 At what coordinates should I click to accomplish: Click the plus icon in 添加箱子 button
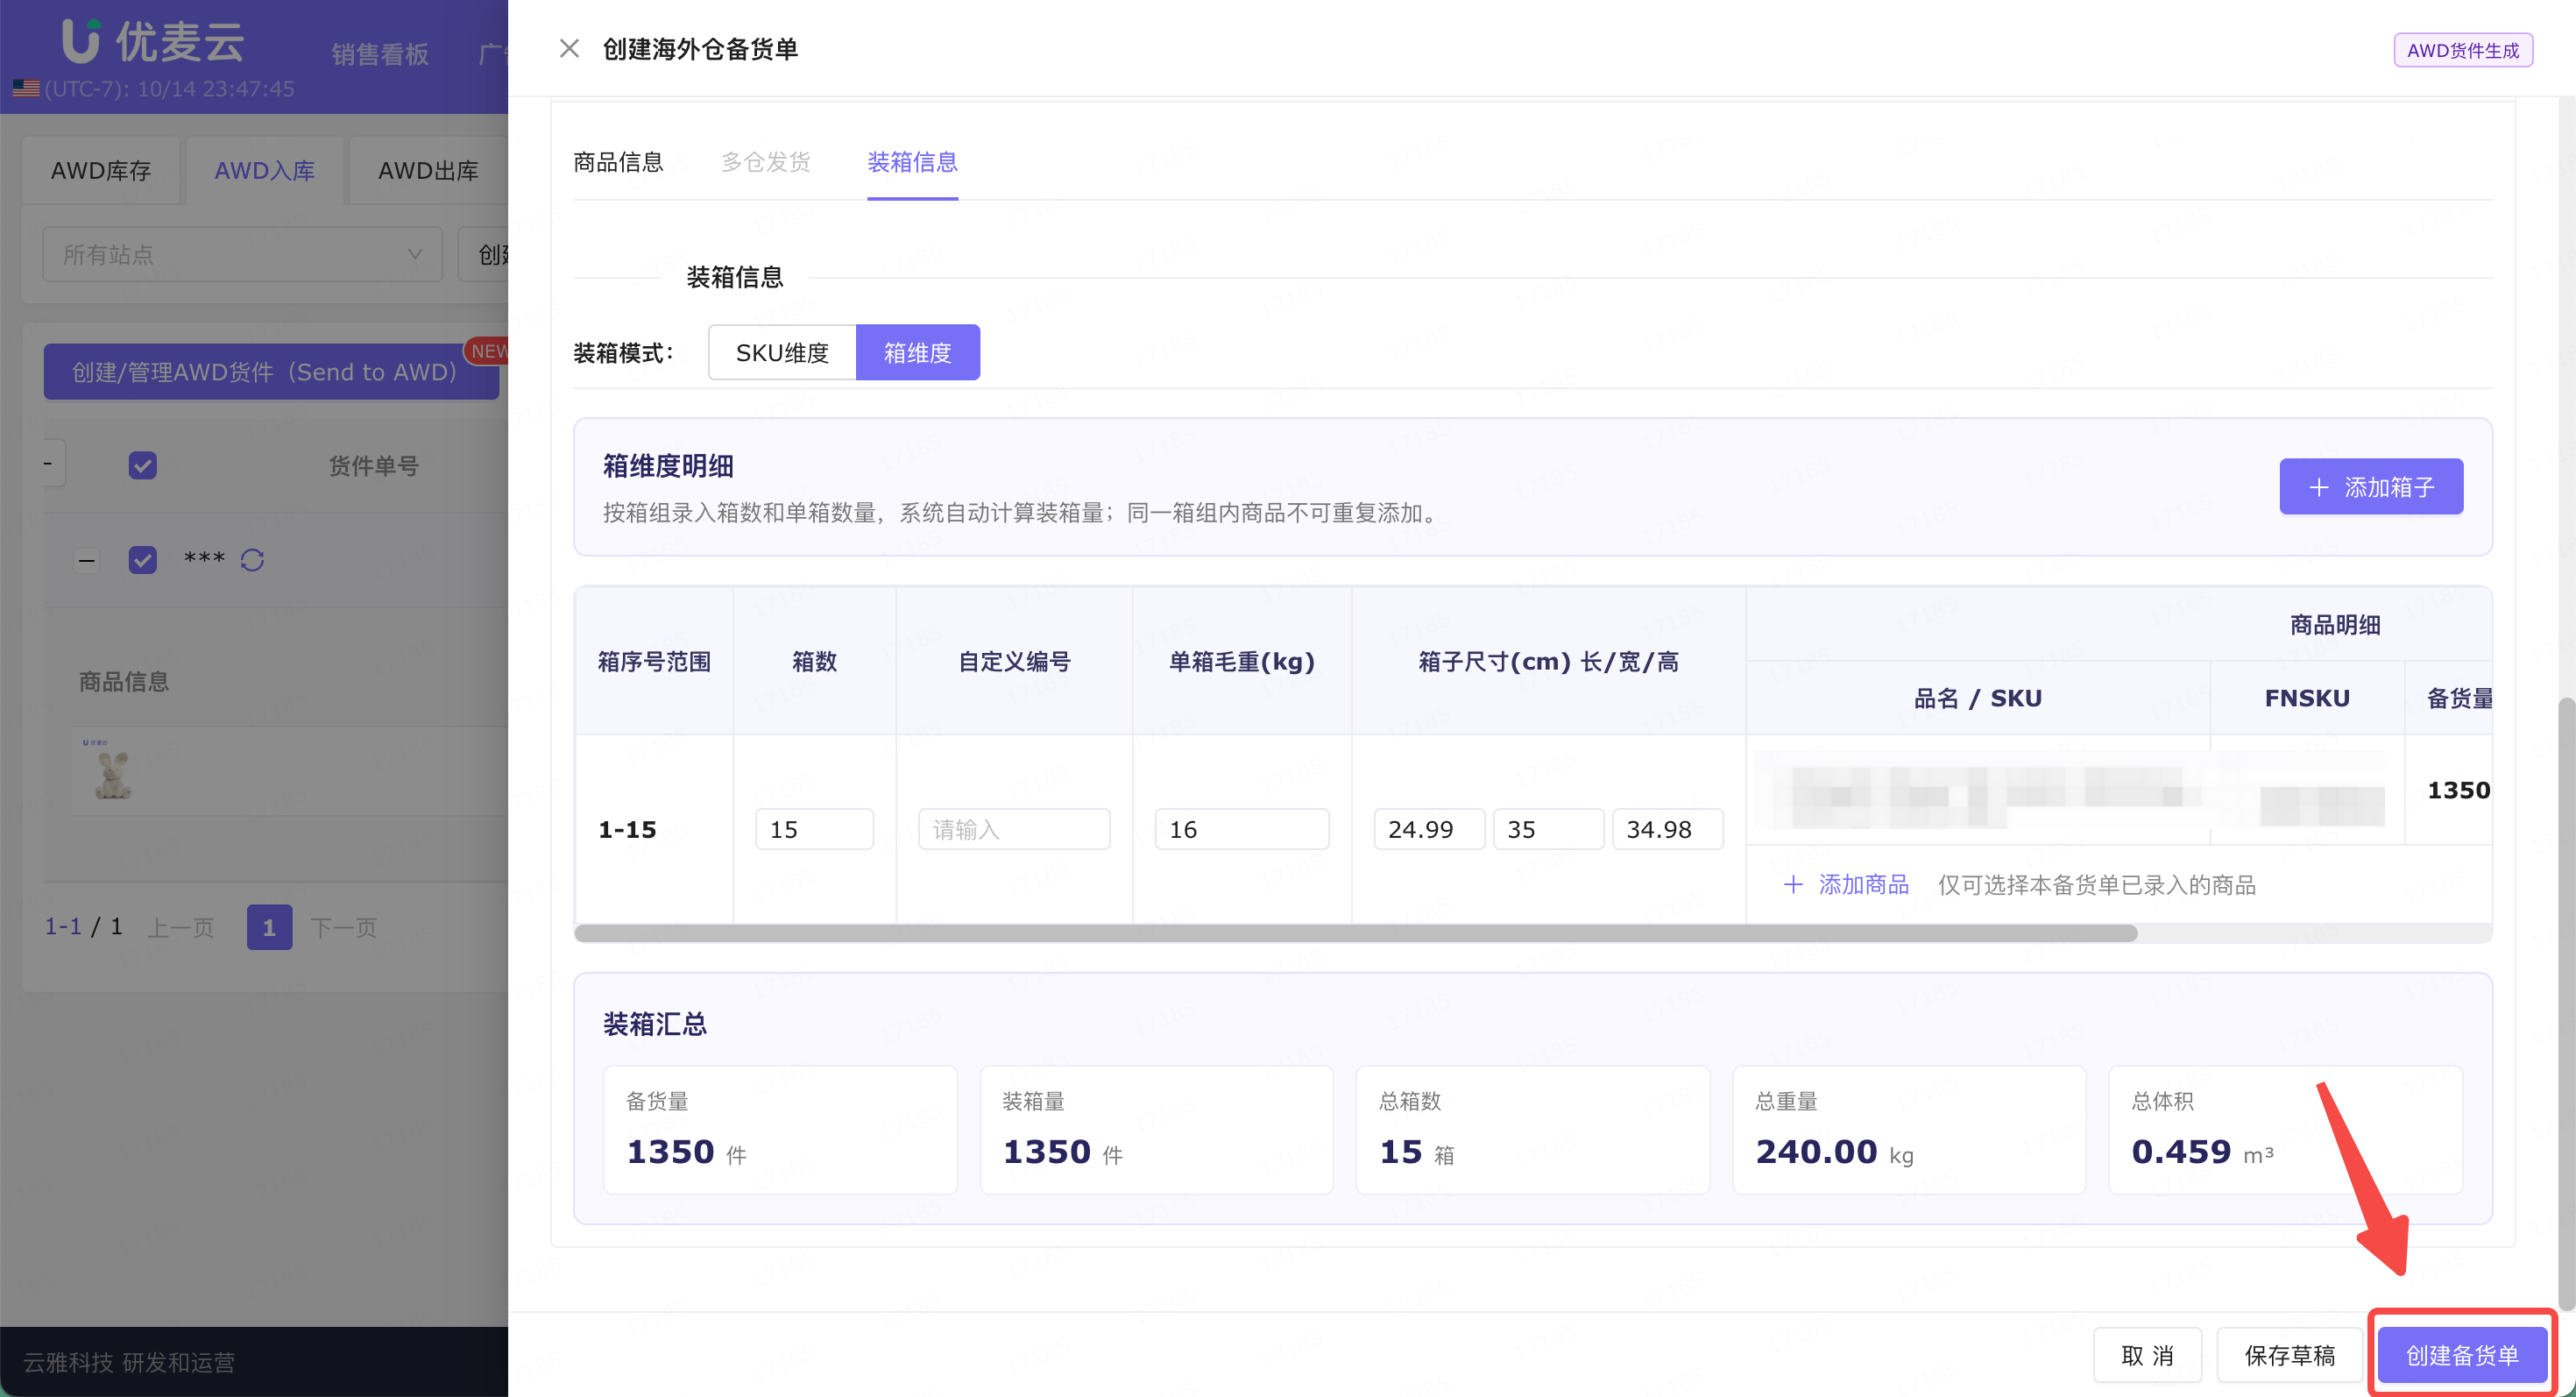click(x=2318, y=487)
